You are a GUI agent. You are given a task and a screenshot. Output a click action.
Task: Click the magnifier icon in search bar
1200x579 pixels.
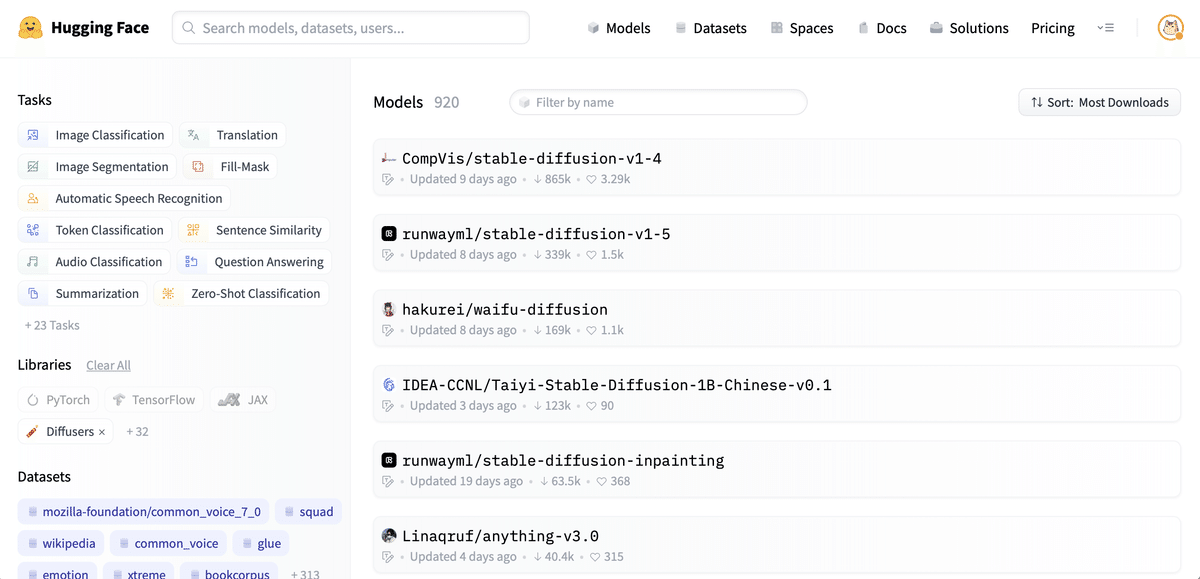[x=189, y=28]
